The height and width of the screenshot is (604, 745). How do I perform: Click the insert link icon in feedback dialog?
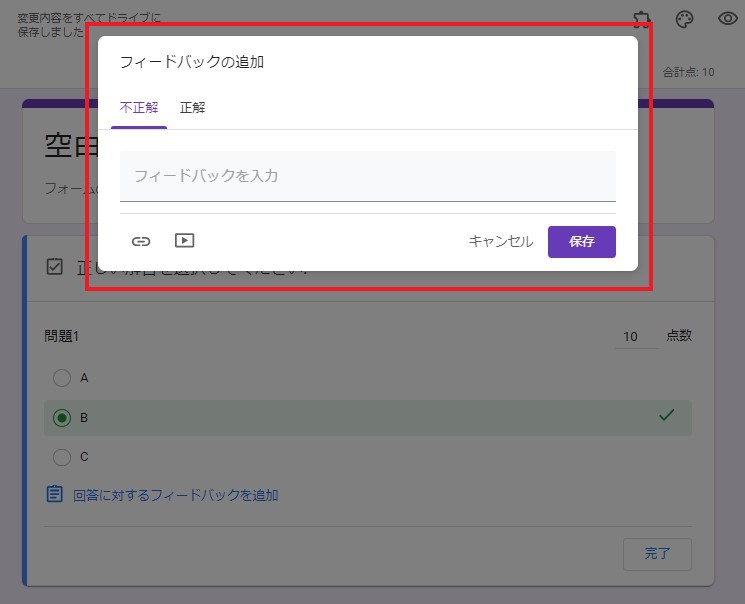[x=141, y=241]
